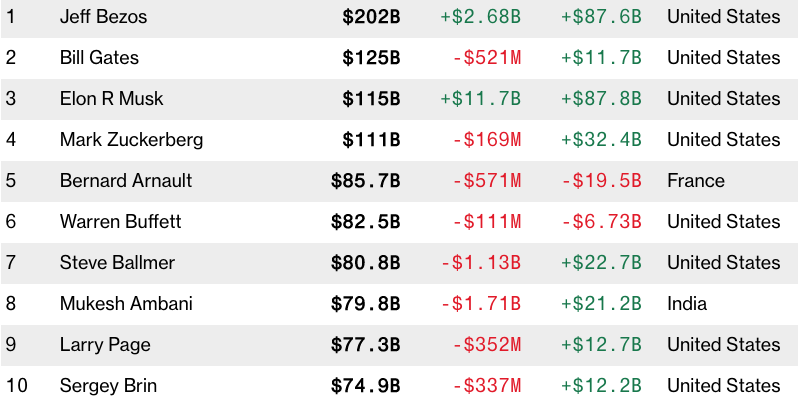Select the $125B net worth value

click(x=371, y=58)
